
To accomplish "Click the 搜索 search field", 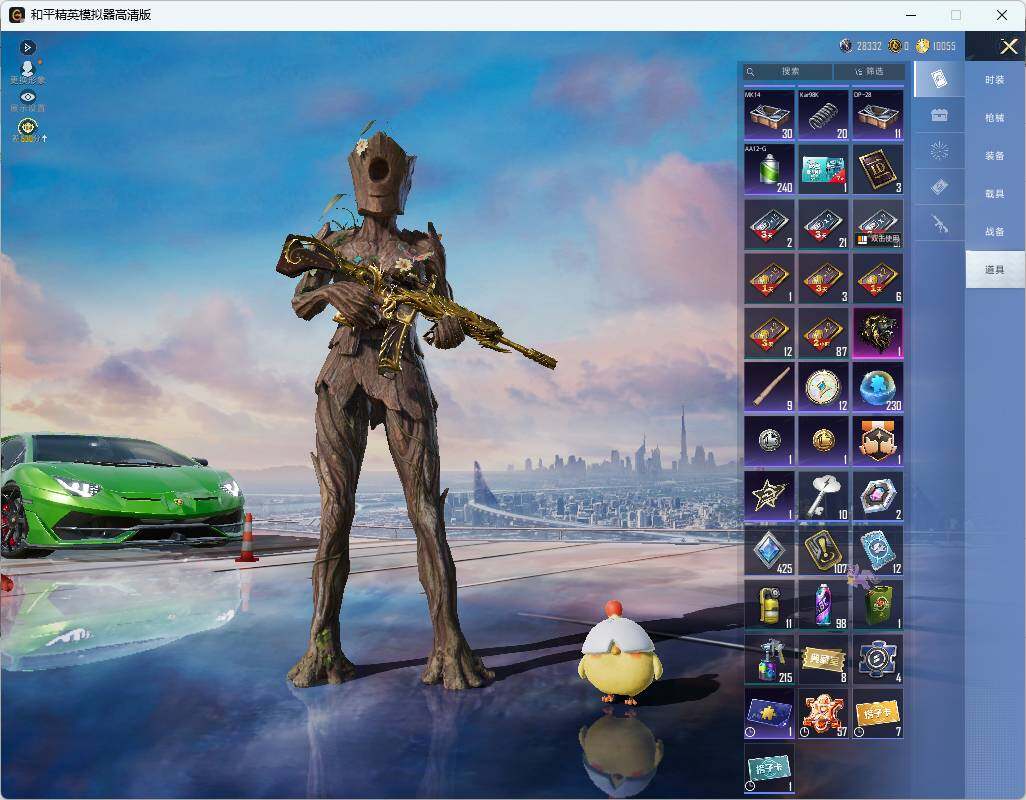I will point(788,71).
